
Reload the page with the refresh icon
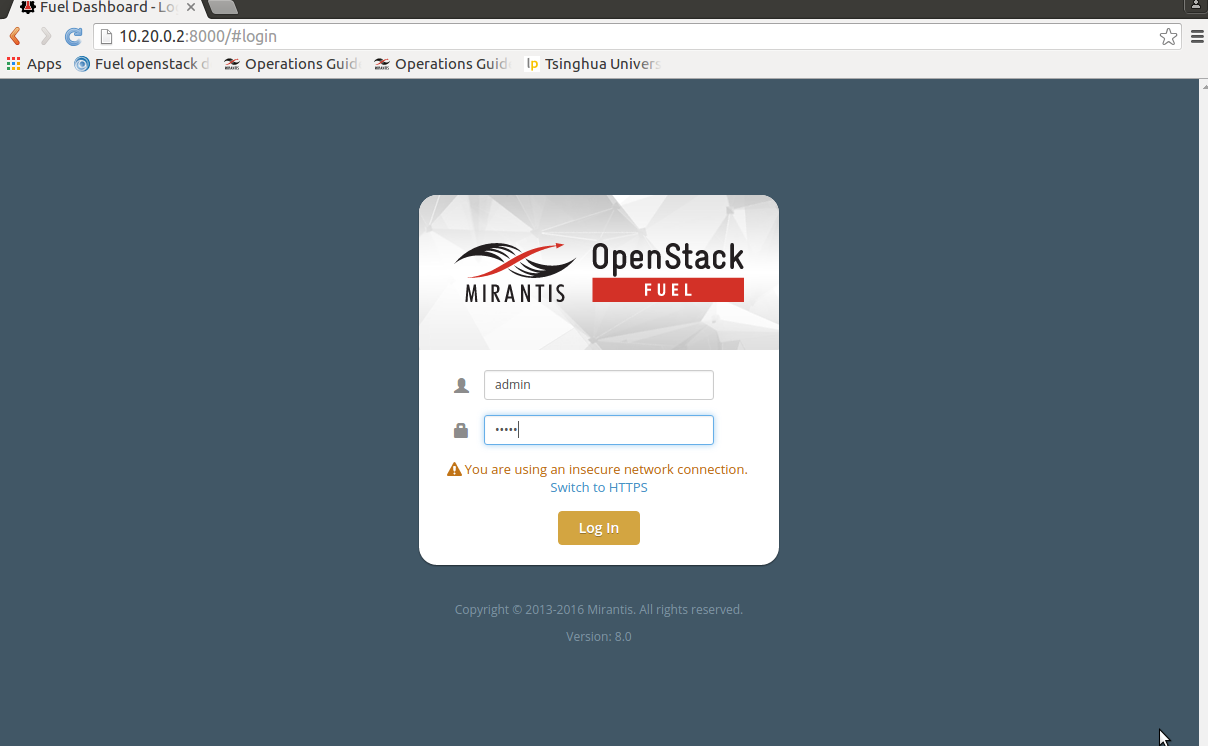(73, 37)
